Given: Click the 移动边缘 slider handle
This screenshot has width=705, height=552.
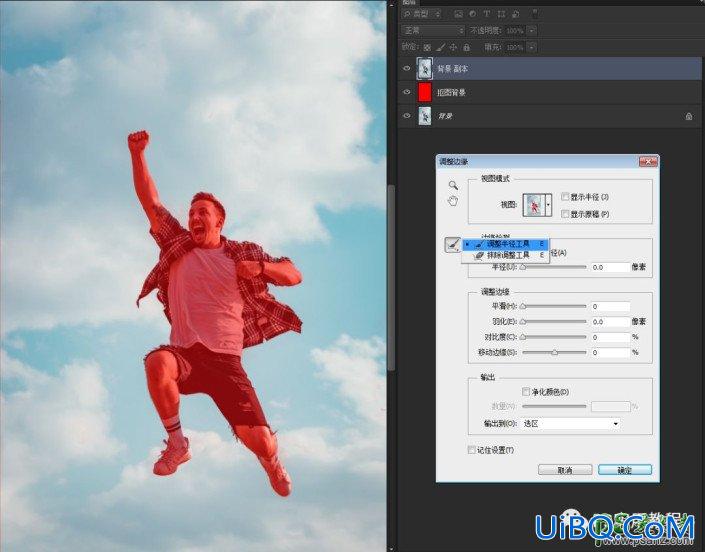Looking at the screenshot, I should click(555, 353).
